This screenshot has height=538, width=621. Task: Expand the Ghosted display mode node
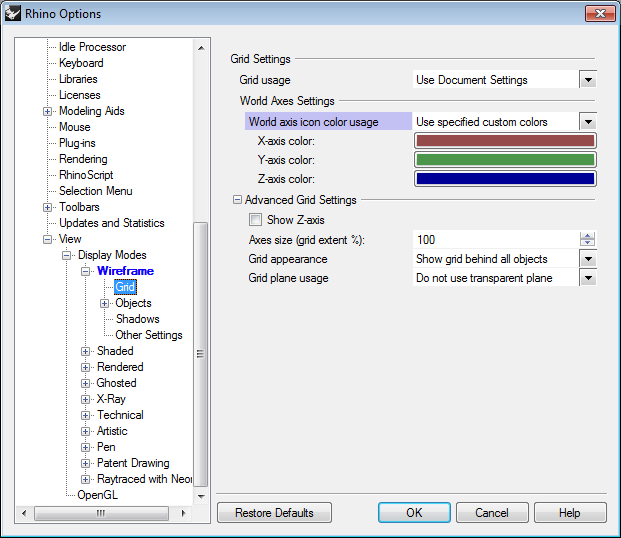(x=85, y=383)
